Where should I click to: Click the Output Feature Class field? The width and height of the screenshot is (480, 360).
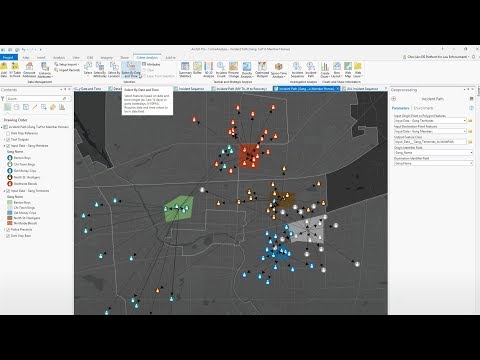pos(430,142)
